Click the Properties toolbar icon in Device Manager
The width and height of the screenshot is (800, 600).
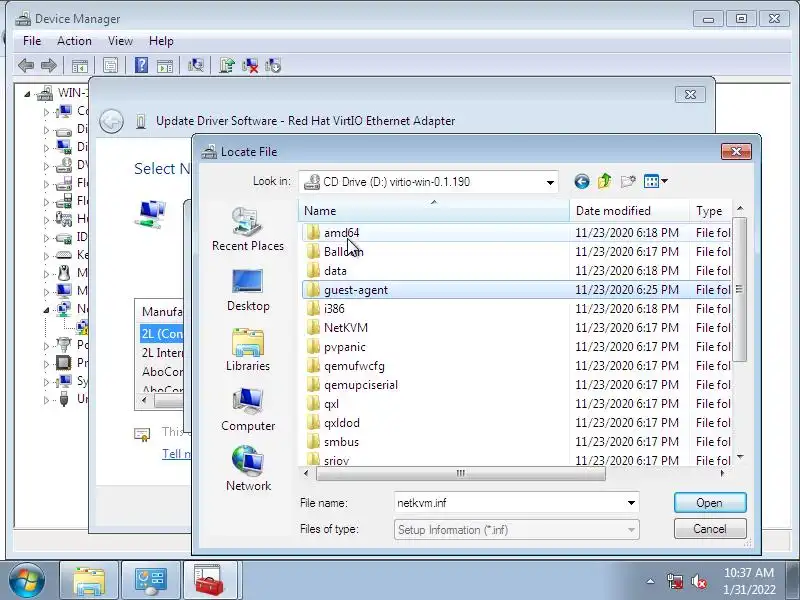click(110, 65)
